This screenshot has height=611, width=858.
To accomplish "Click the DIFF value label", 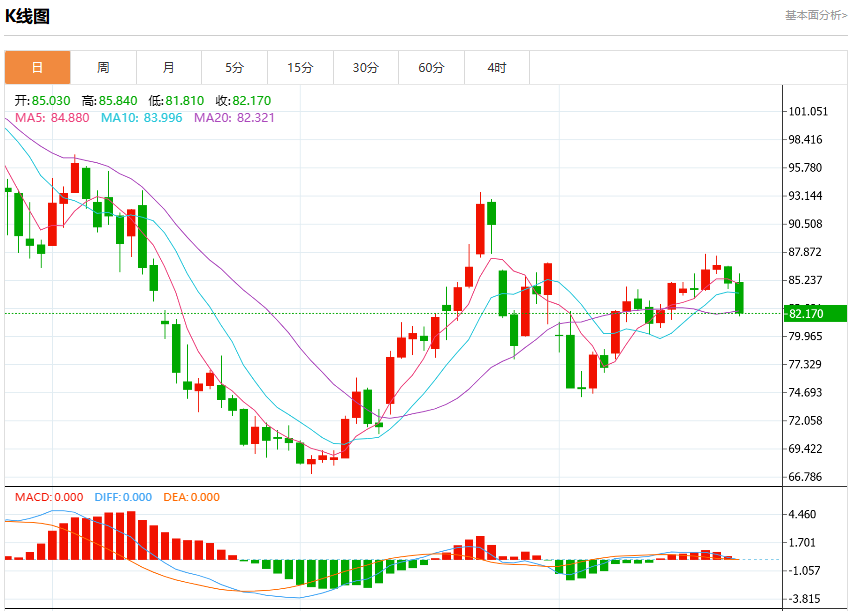I will coord(123,497).
